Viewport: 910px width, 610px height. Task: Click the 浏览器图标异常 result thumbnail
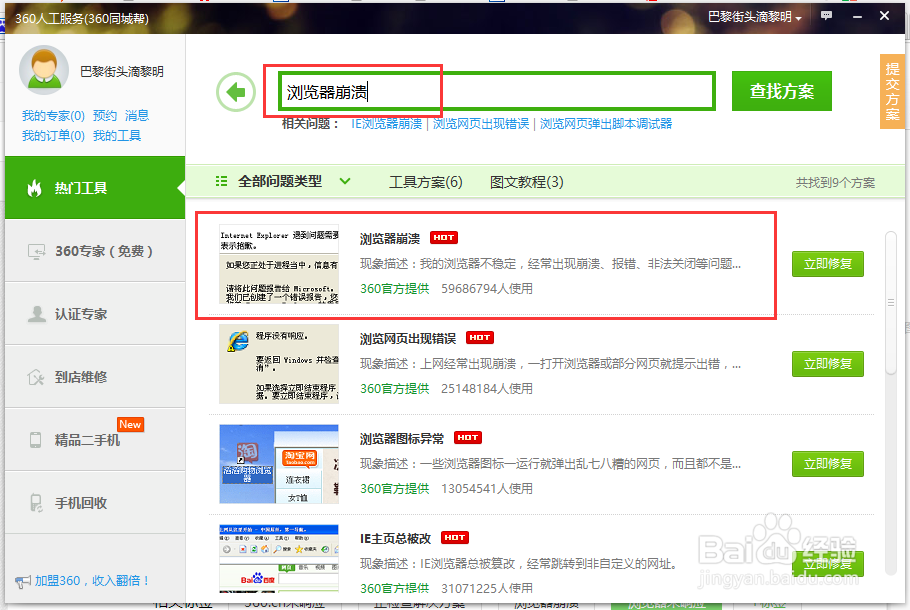pos(279,464)
